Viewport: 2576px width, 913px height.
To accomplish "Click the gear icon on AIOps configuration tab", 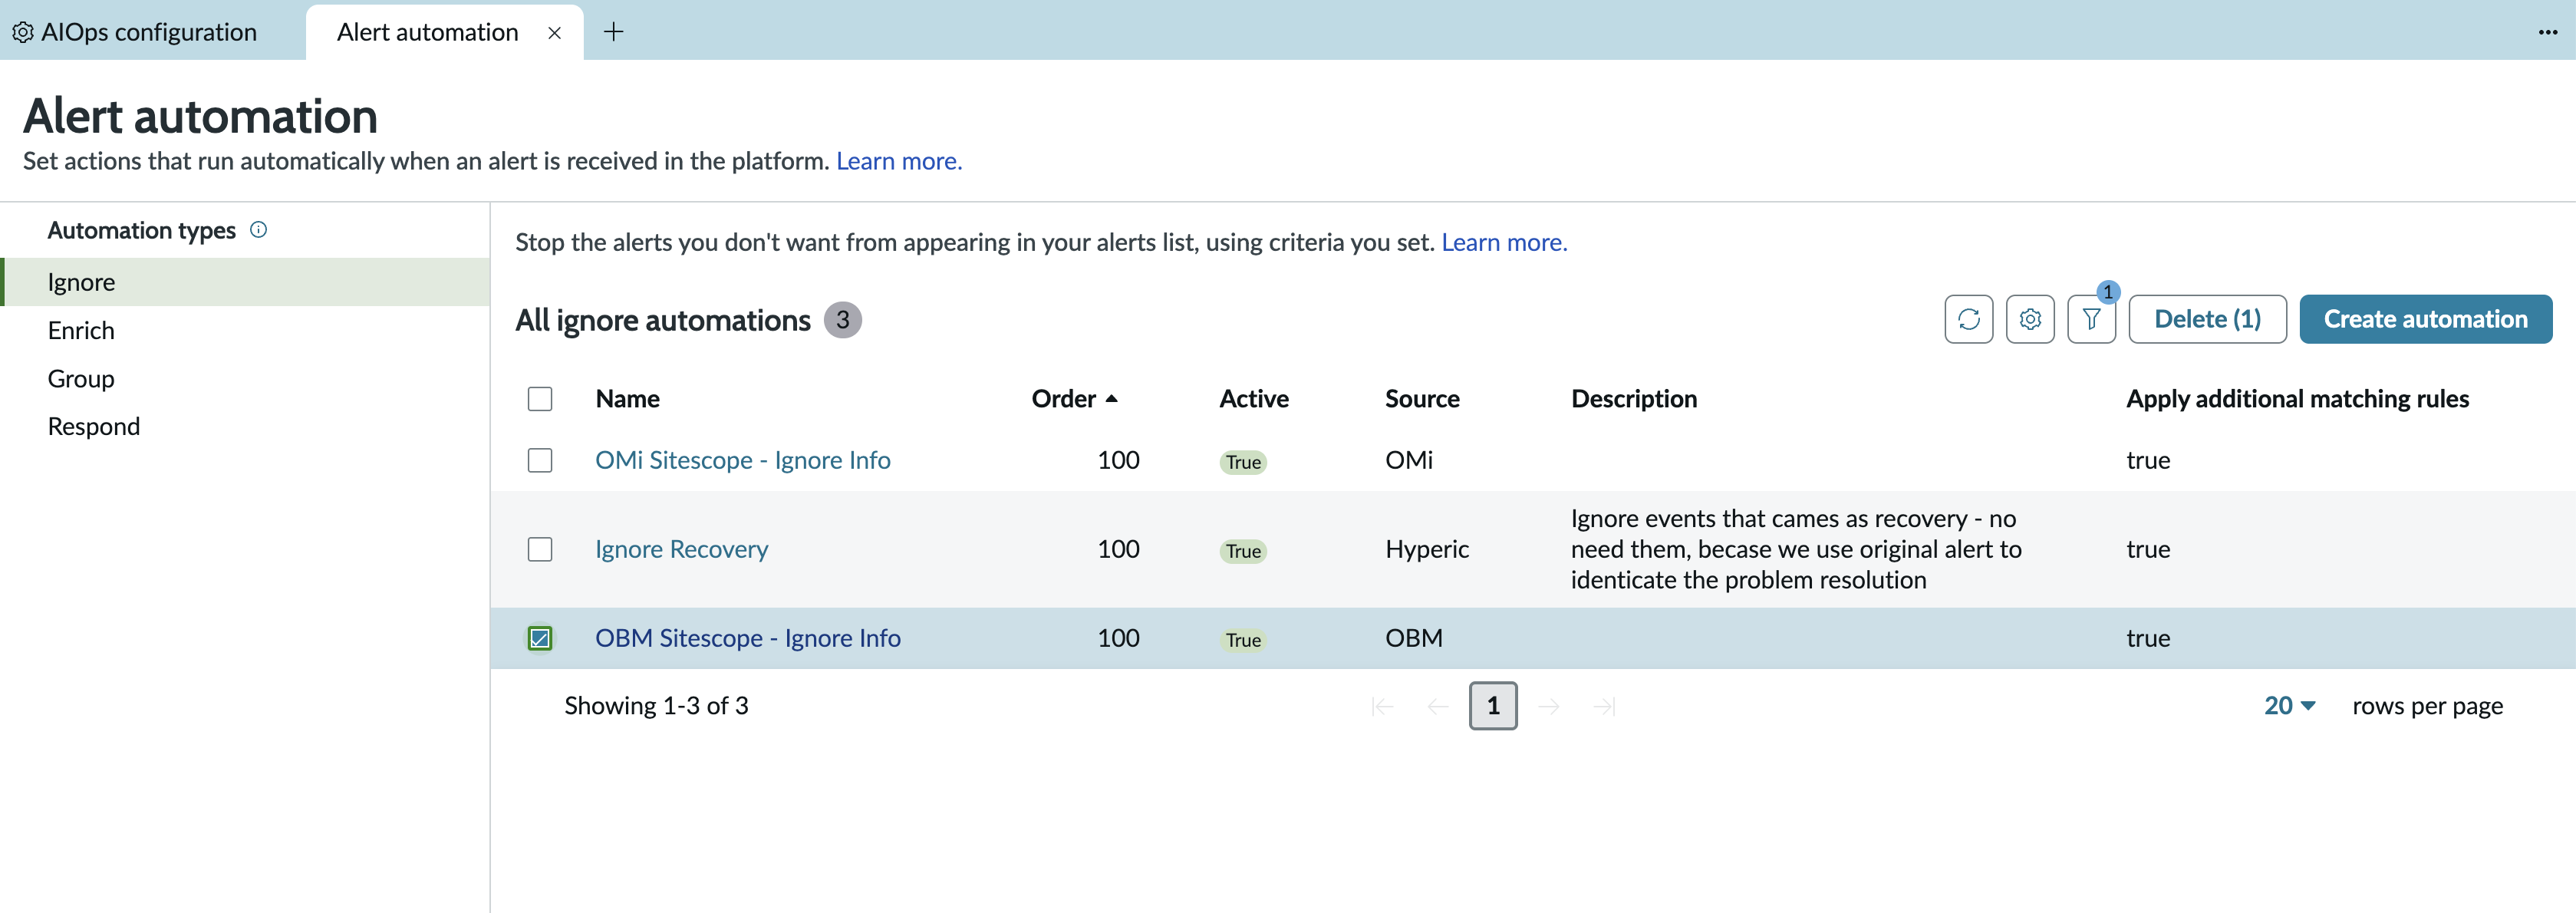I will coord(22,32).
